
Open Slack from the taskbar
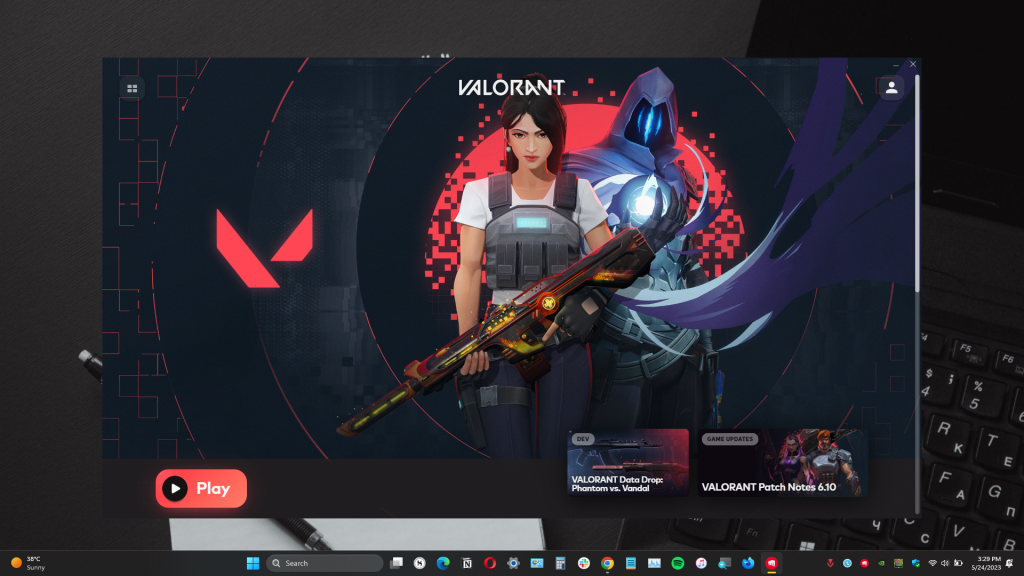coord(584,563)
